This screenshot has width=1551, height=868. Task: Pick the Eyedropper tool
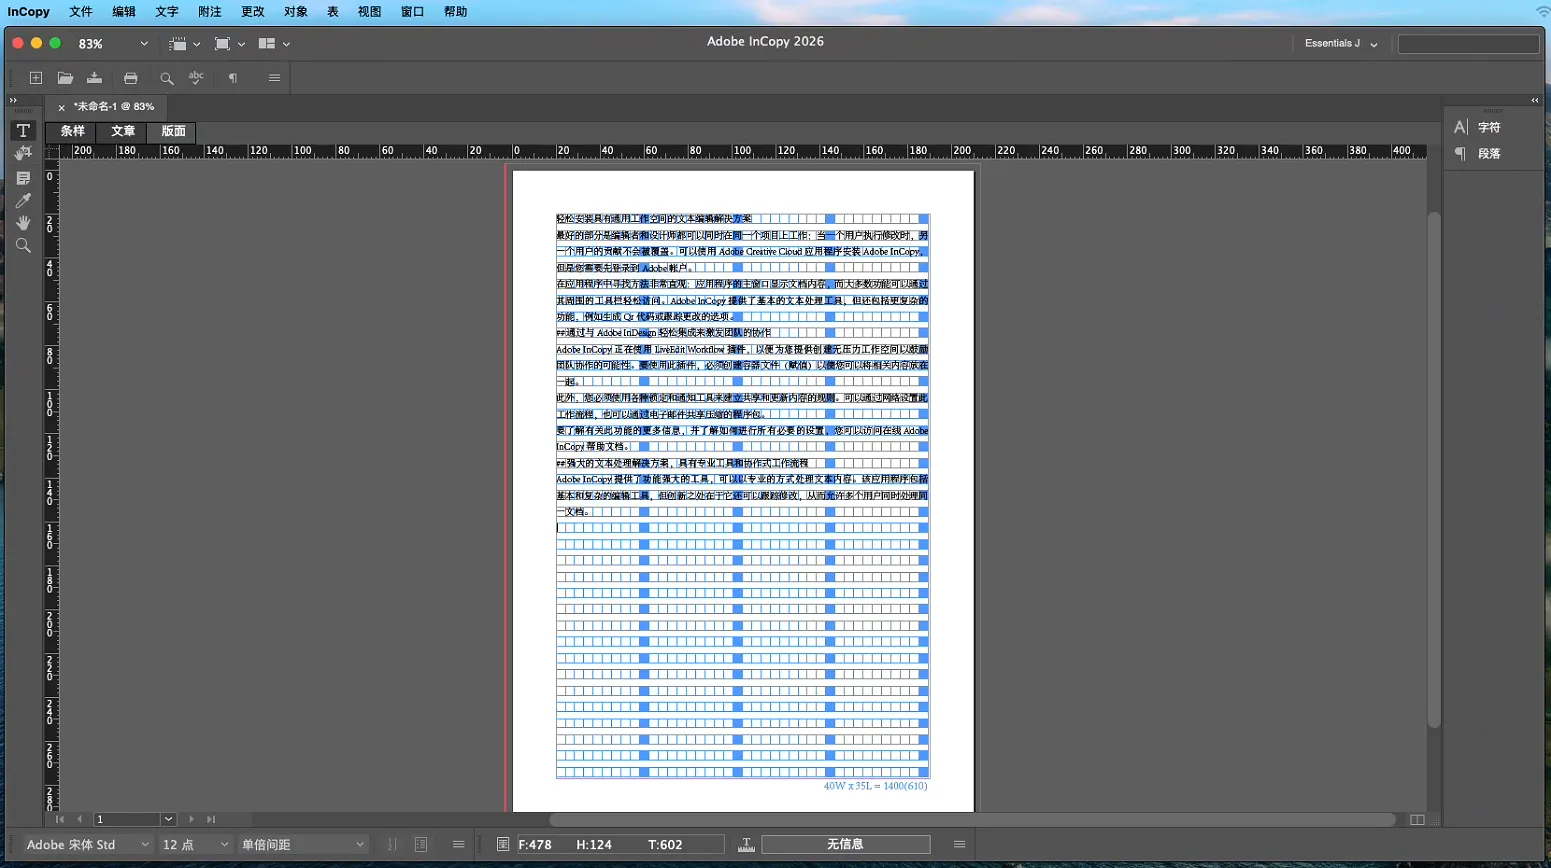pyautogui.click(x=23, y=201)
